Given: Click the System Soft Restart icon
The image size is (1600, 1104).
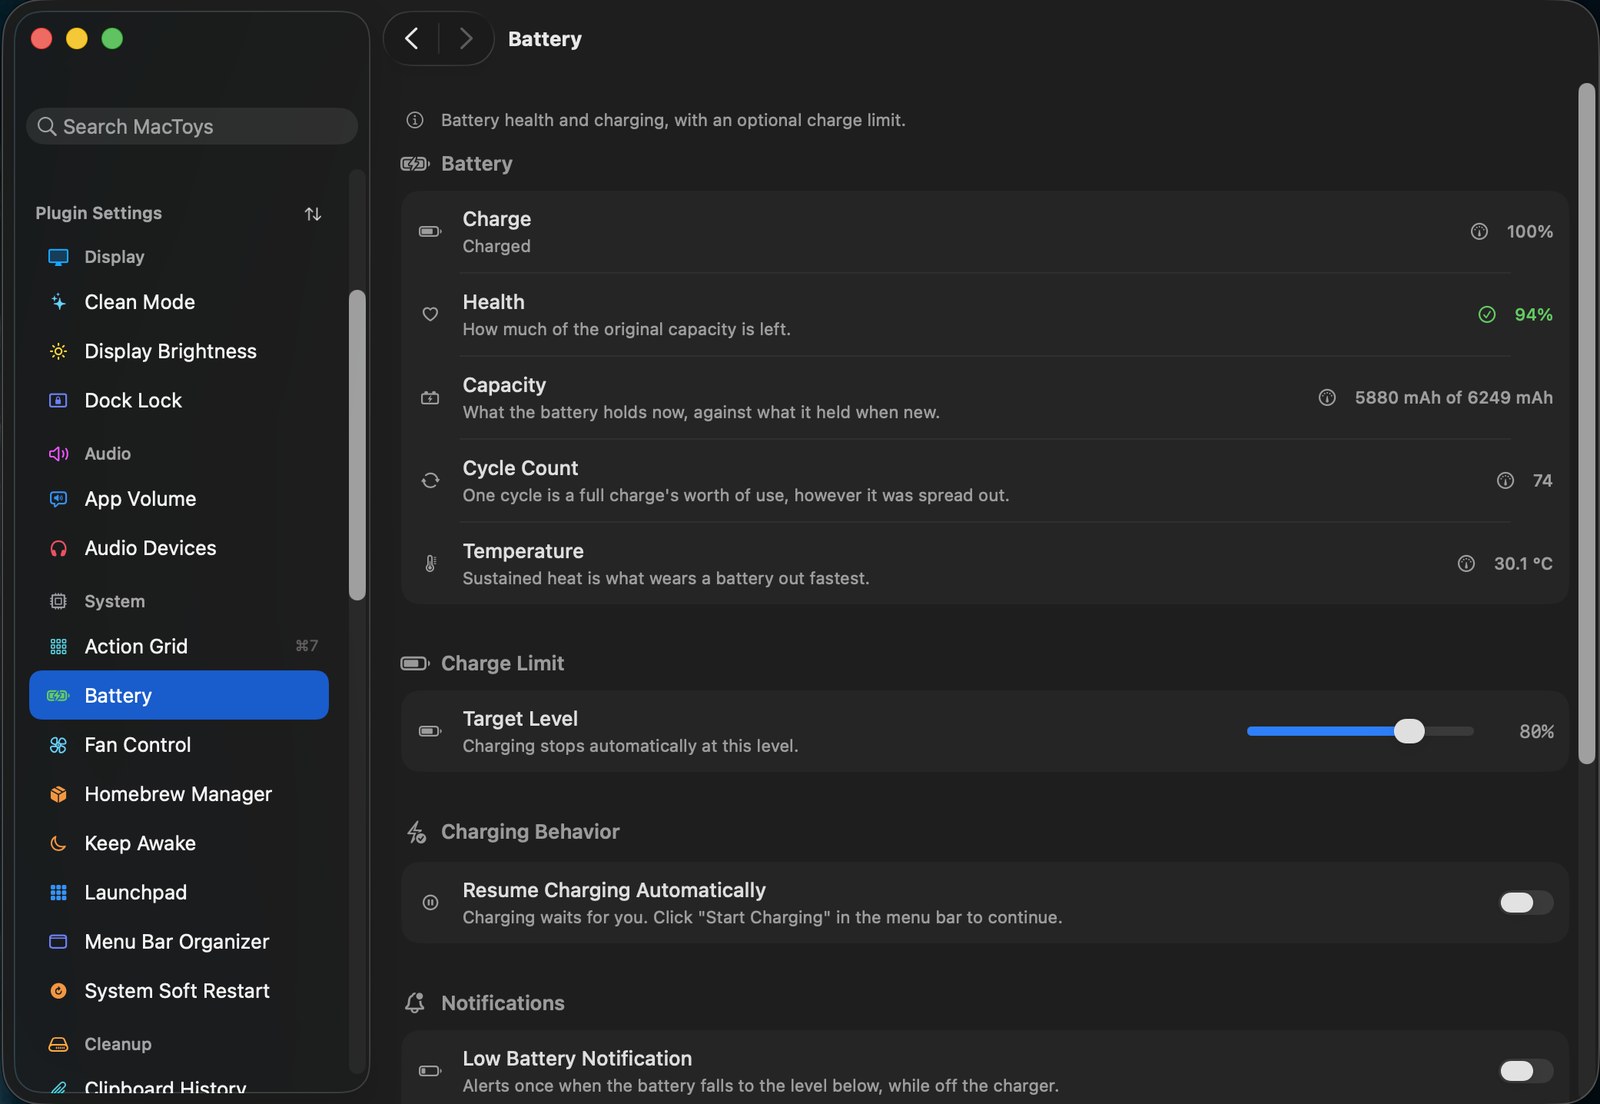Looking at the screenshot, I should point(58,991).
